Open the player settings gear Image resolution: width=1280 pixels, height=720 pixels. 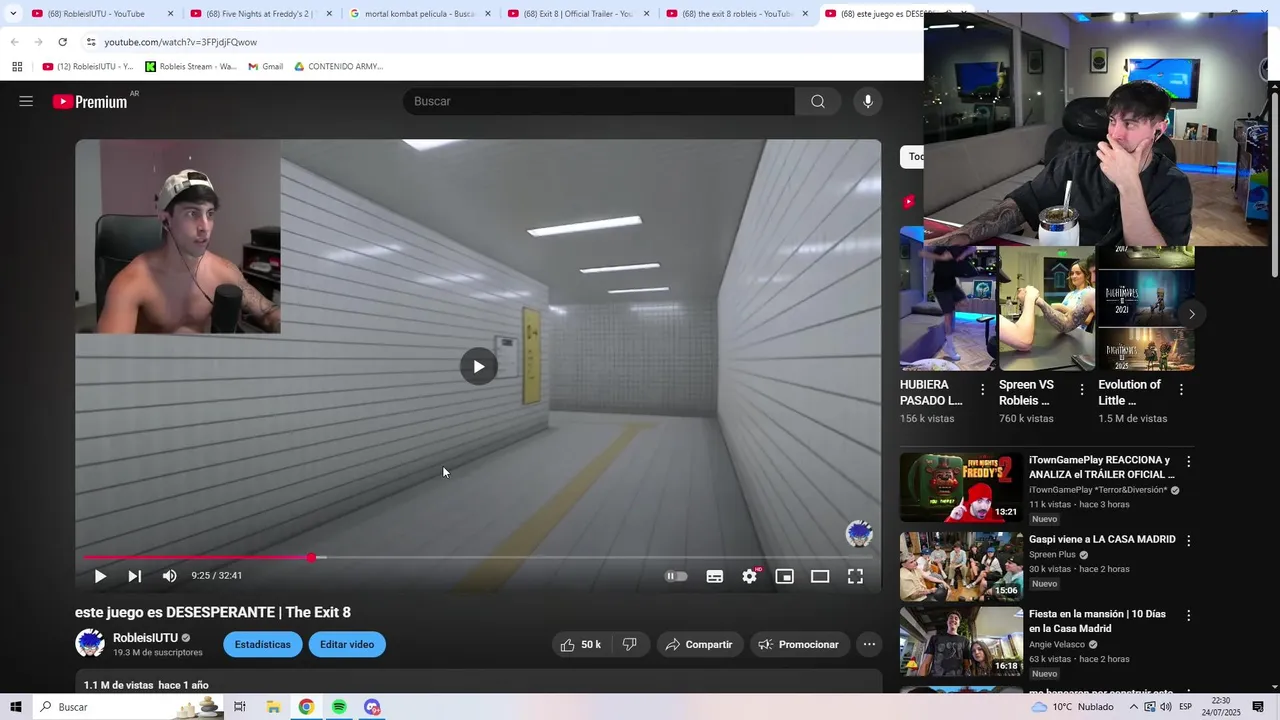point(750,576)
